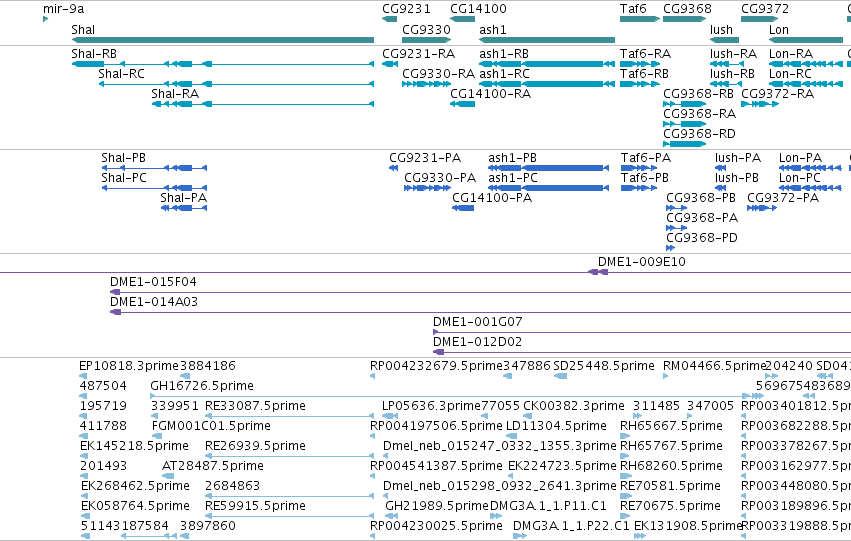Click the GH16726.5prime EST label
Image resolution: width=851 pixels, height=541 pixels.
[x=202, y=386]
